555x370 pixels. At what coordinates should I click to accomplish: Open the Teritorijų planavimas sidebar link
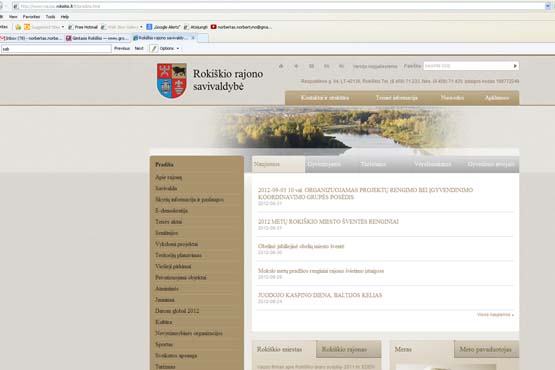pyautogui.click(x=178, y=255)
